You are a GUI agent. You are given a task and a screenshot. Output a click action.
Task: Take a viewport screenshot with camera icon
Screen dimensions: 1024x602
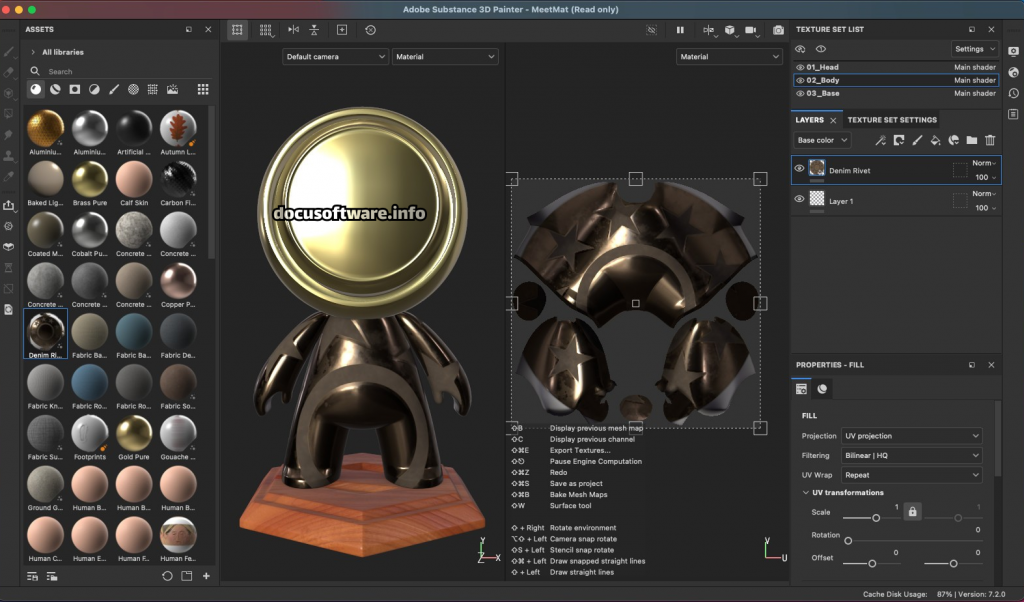point(778,30)
